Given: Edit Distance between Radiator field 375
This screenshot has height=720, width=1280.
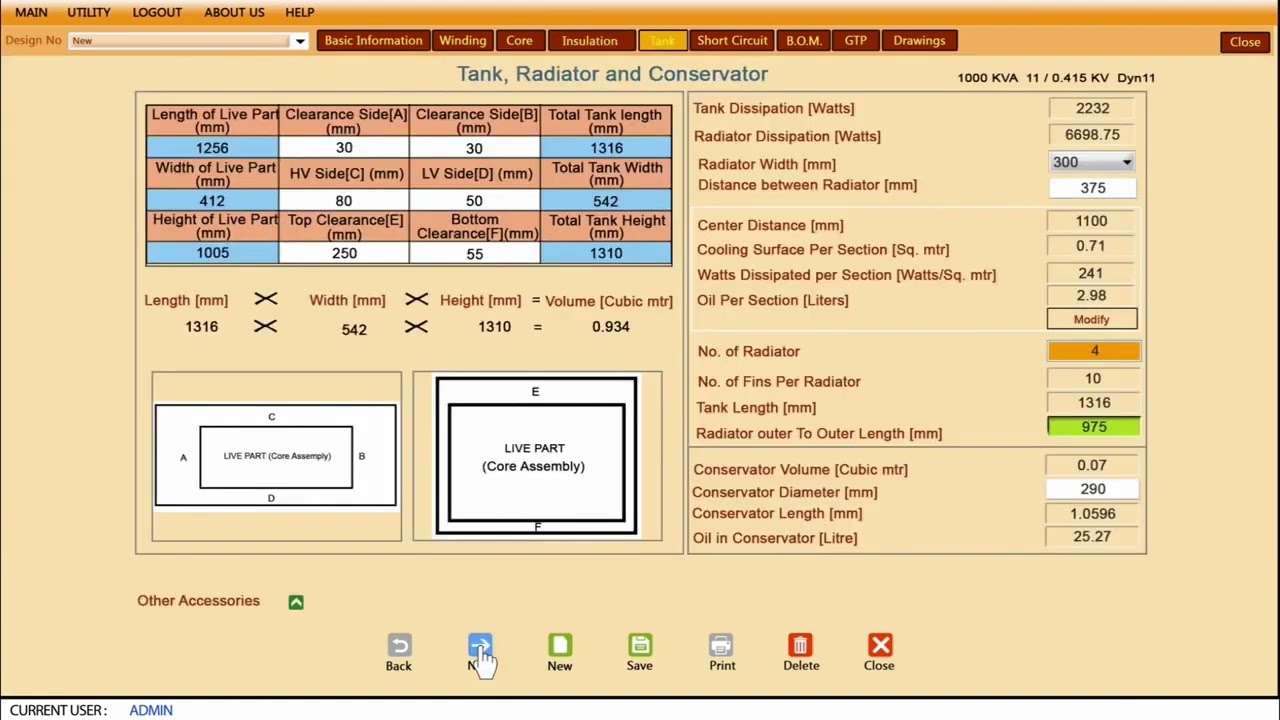Looking at the screenshot, I should (1092, 188).
